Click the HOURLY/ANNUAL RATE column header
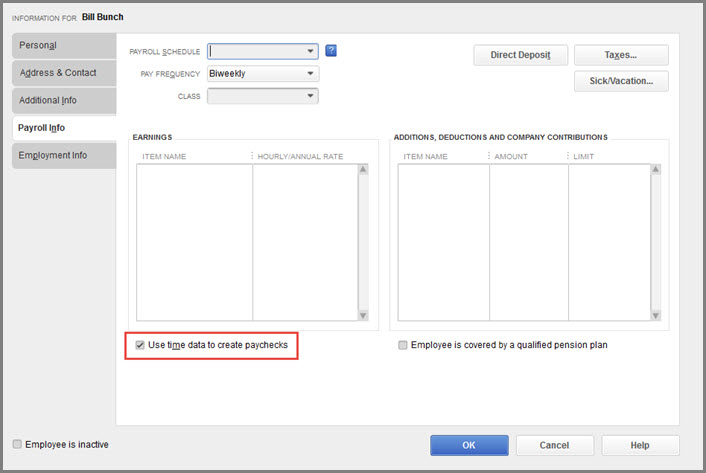Screen dimensions: 706x473 point(300,157)
